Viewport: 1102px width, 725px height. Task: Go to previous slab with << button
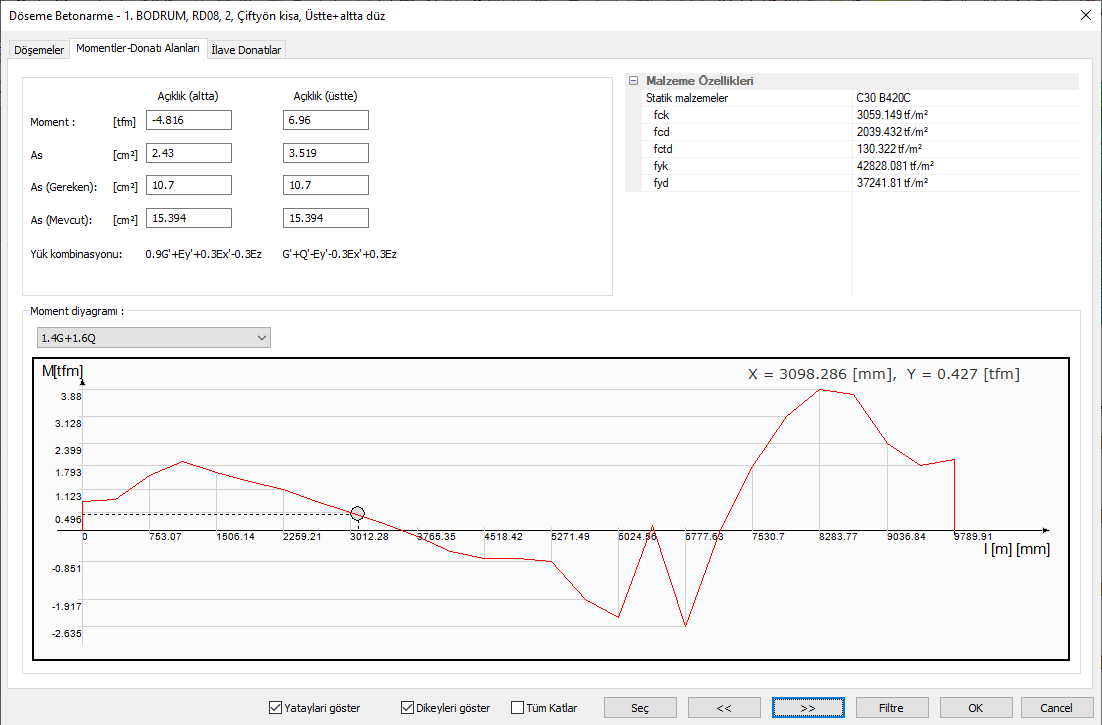coord(724,708)
